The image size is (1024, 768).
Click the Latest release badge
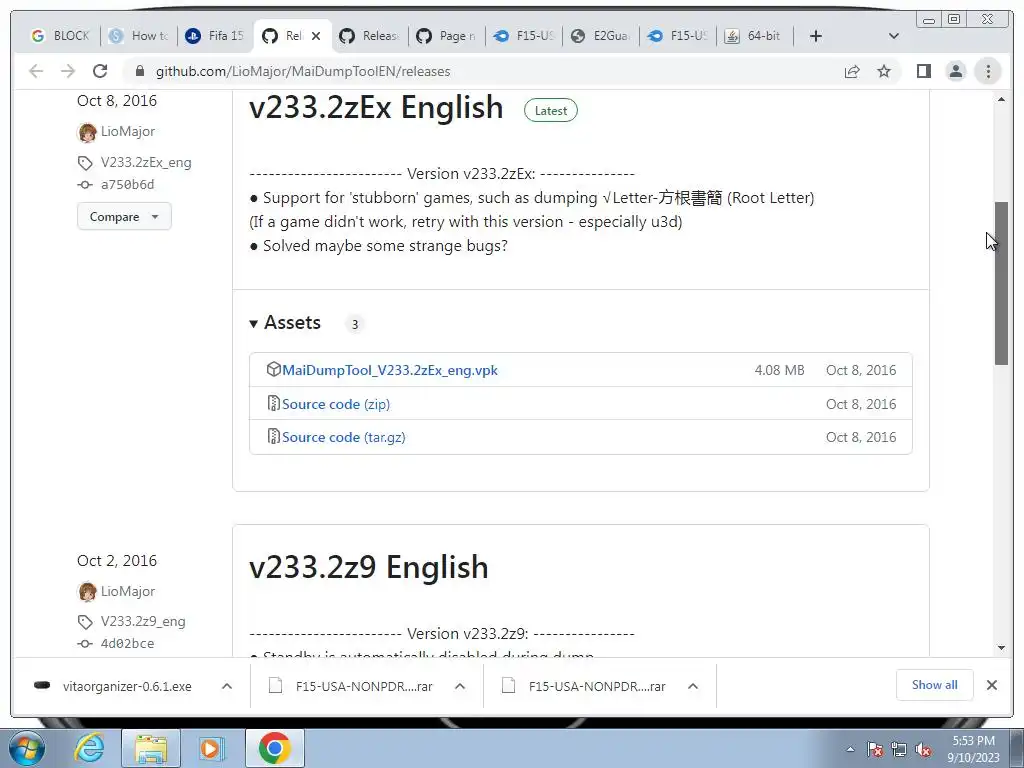551,110
